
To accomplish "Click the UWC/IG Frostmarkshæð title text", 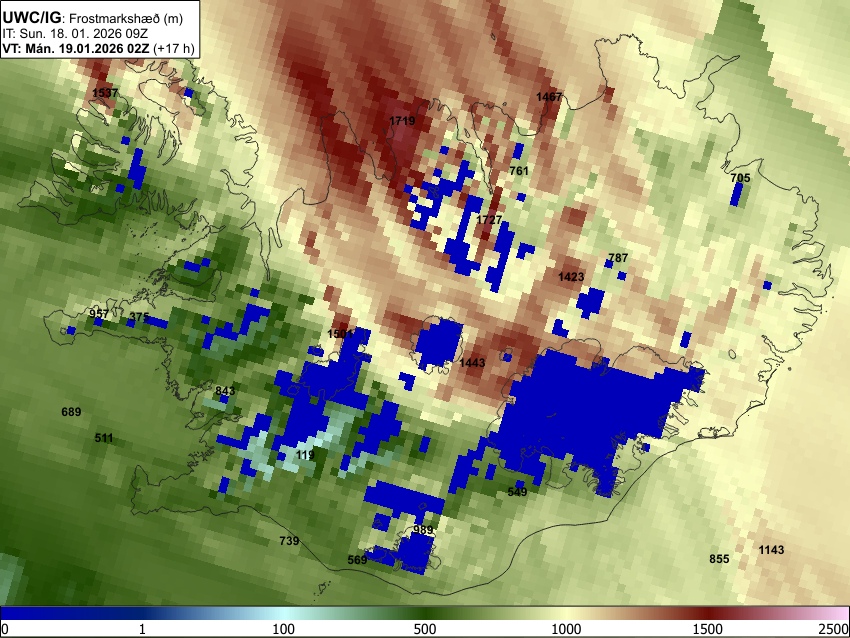I will point(93,18).
